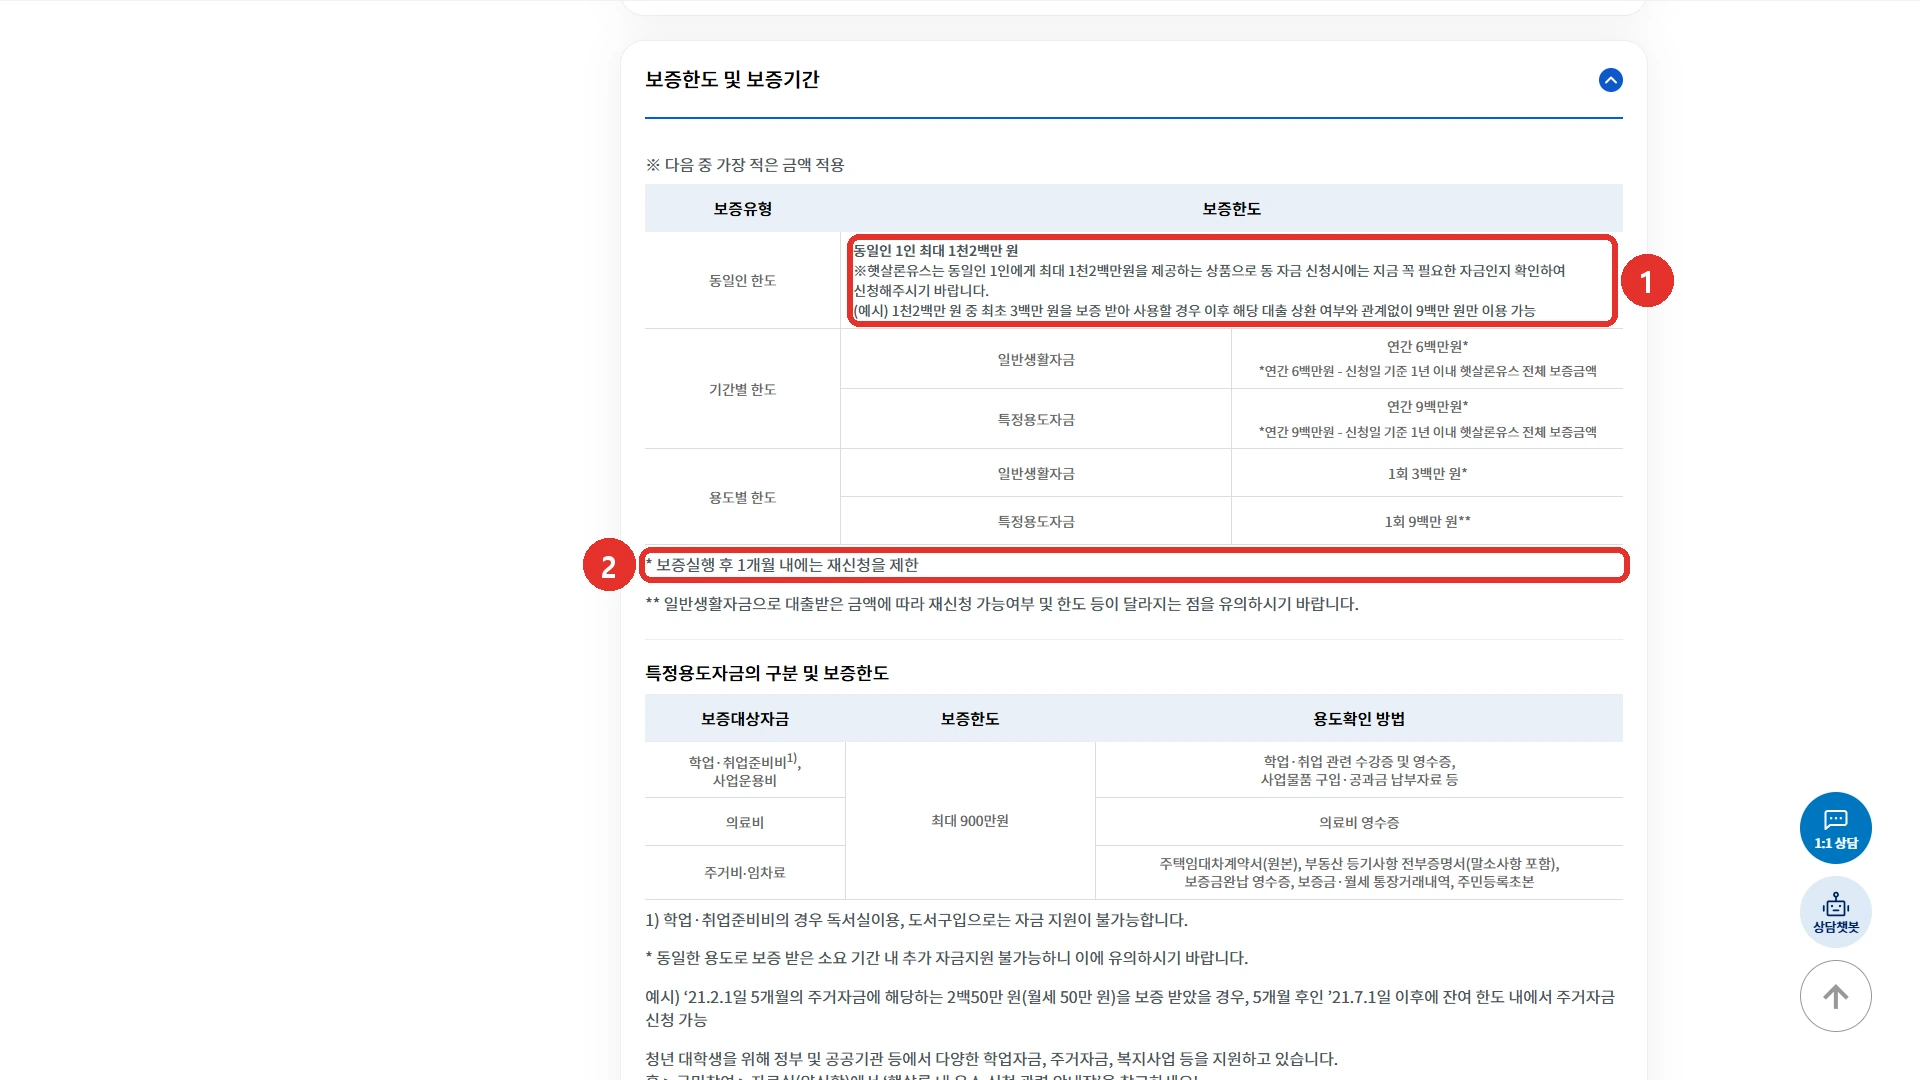This screenshot has height=1080, width=1920.
Task: Click the 학업·취업준비비 사업운용비 cell
Action: click(x=745, y=770)
